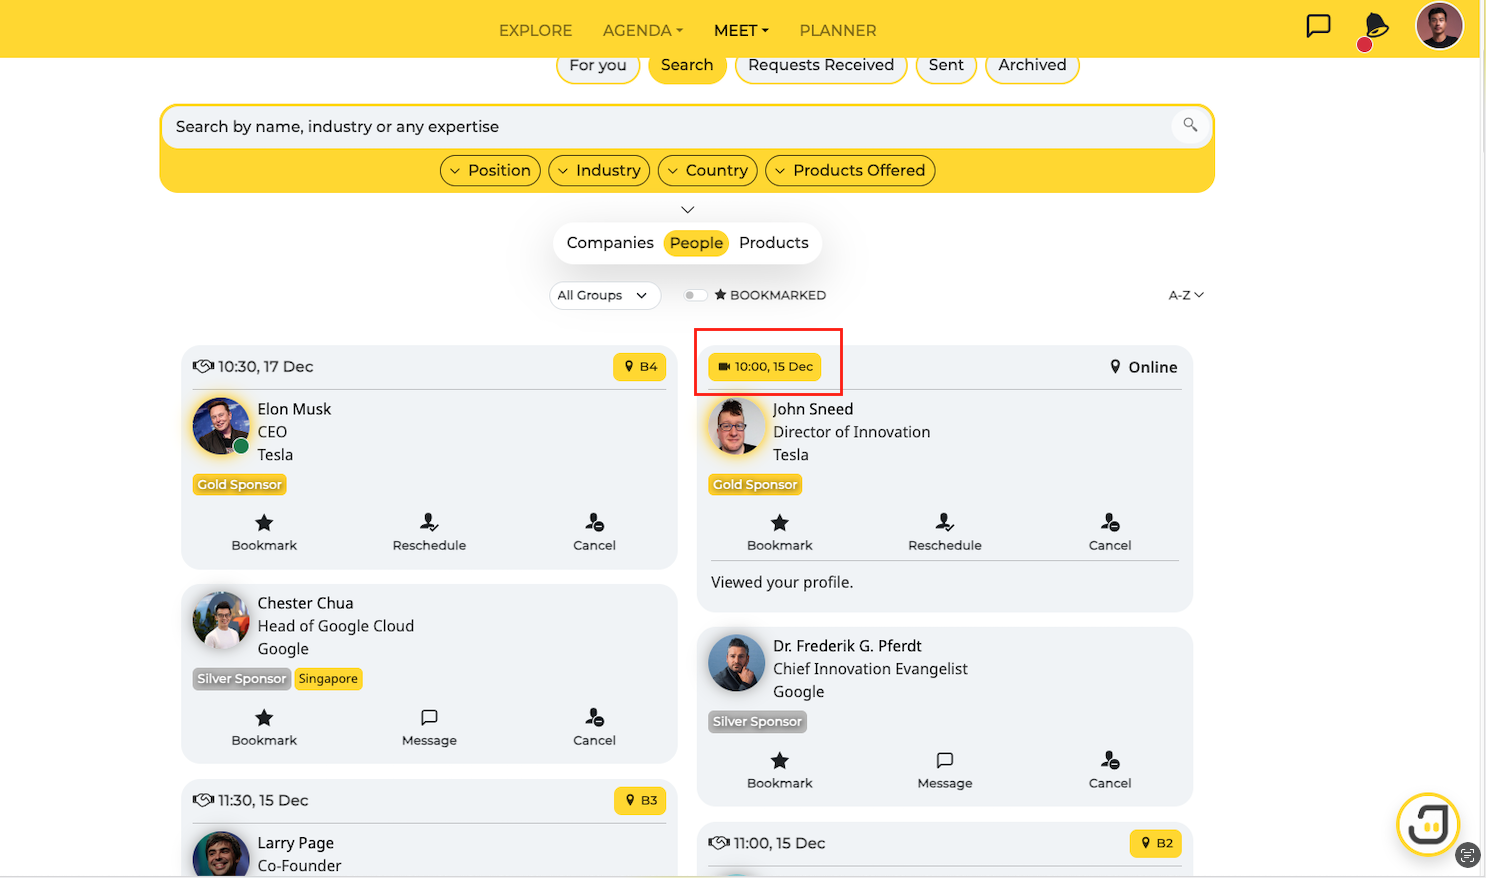Screen dimensions: 1486x878
Task: Open the A-Z sort dropdown
Action: (1186, 295)
